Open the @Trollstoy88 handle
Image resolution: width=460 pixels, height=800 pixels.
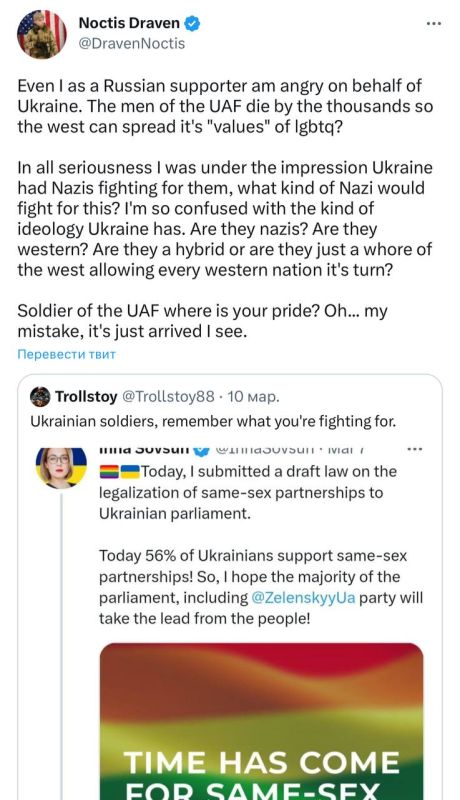(167, 396)
